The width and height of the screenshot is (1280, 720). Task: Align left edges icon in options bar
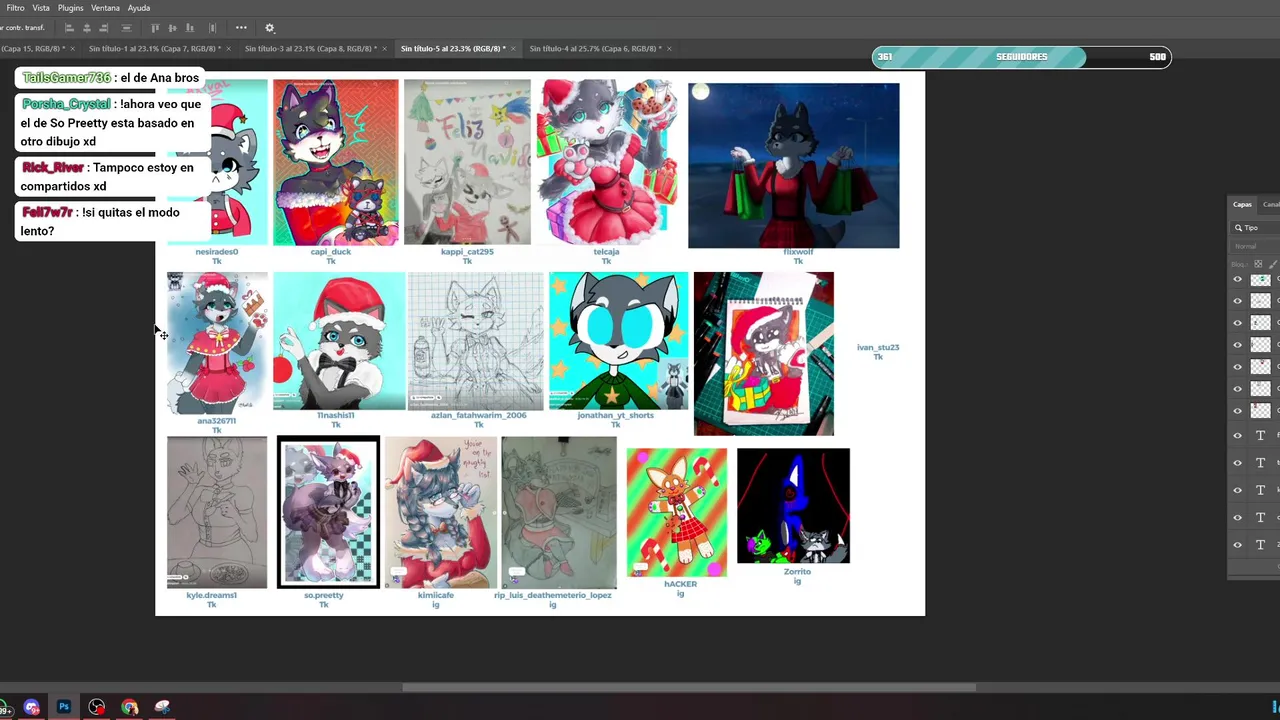coord(69,28)
